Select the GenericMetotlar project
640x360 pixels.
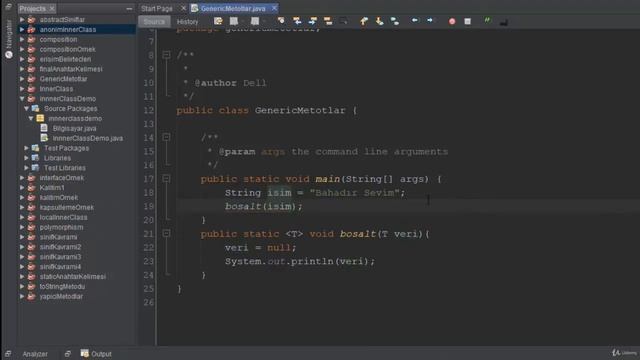tap(63, 79)
